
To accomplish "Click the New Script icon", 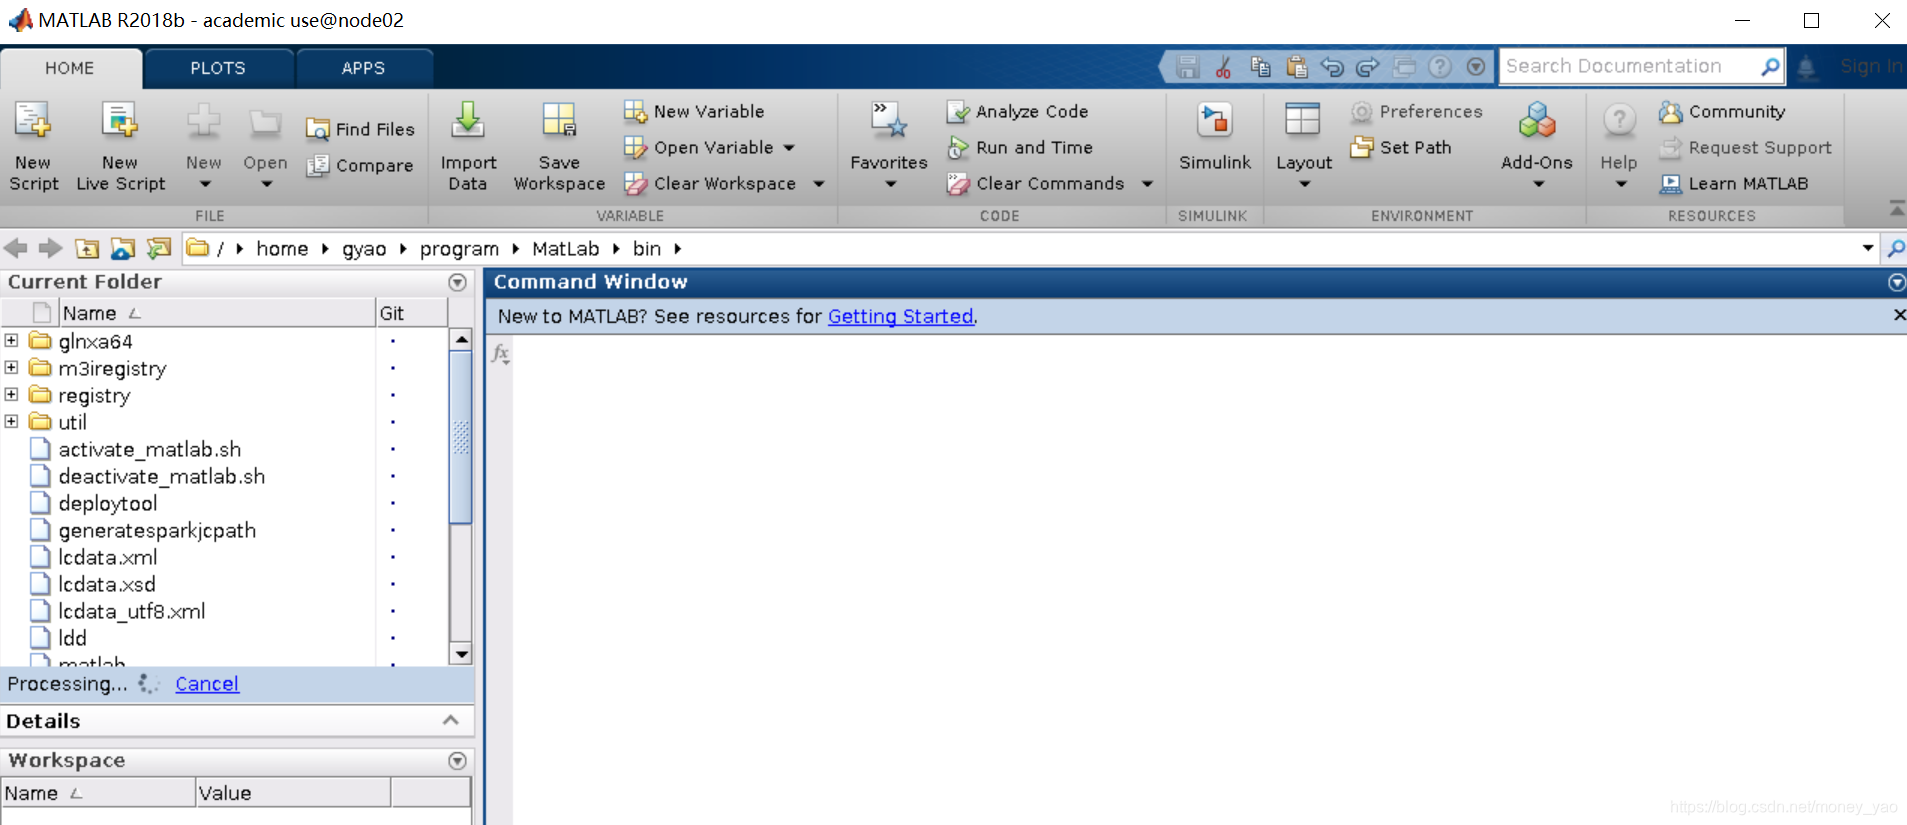I will (33, 122).
